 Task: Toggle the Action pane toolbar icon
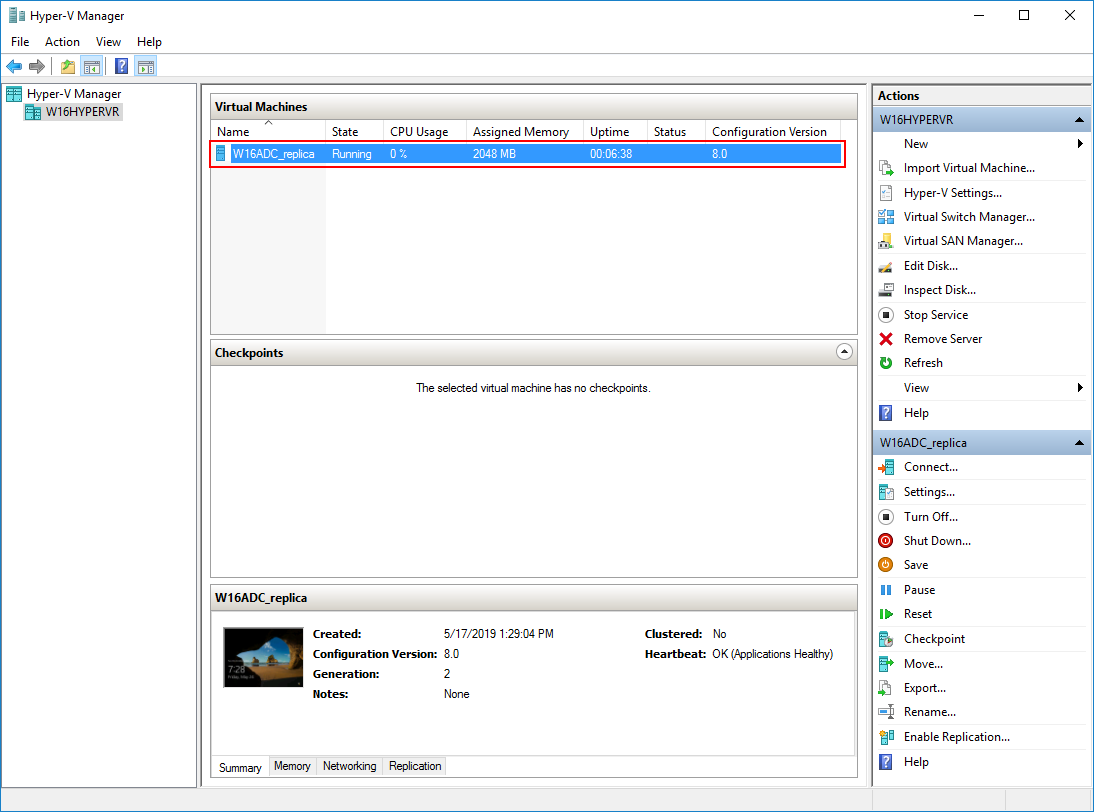click(x=146, y=66)
